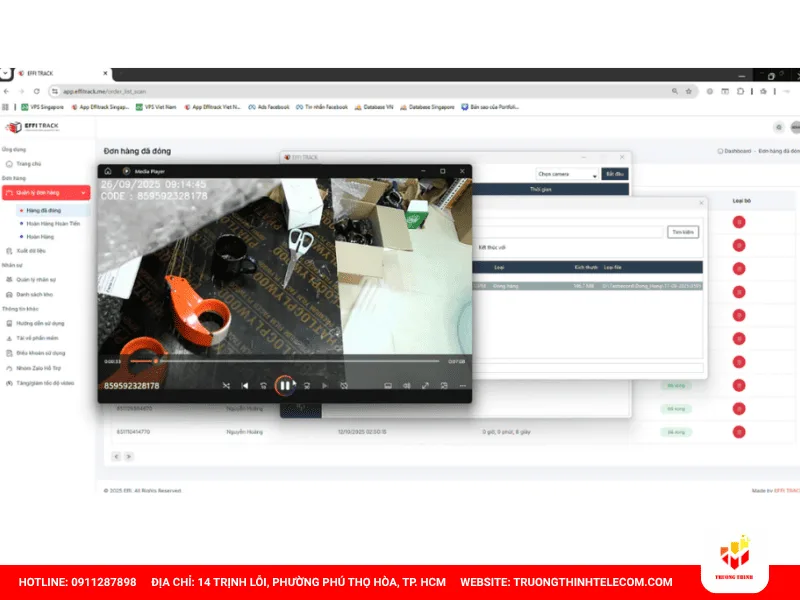Screen dimensions: 800x600
Task: Open Tăng/giảm tốc độ video in sidebar
Action: click(45, 383)
